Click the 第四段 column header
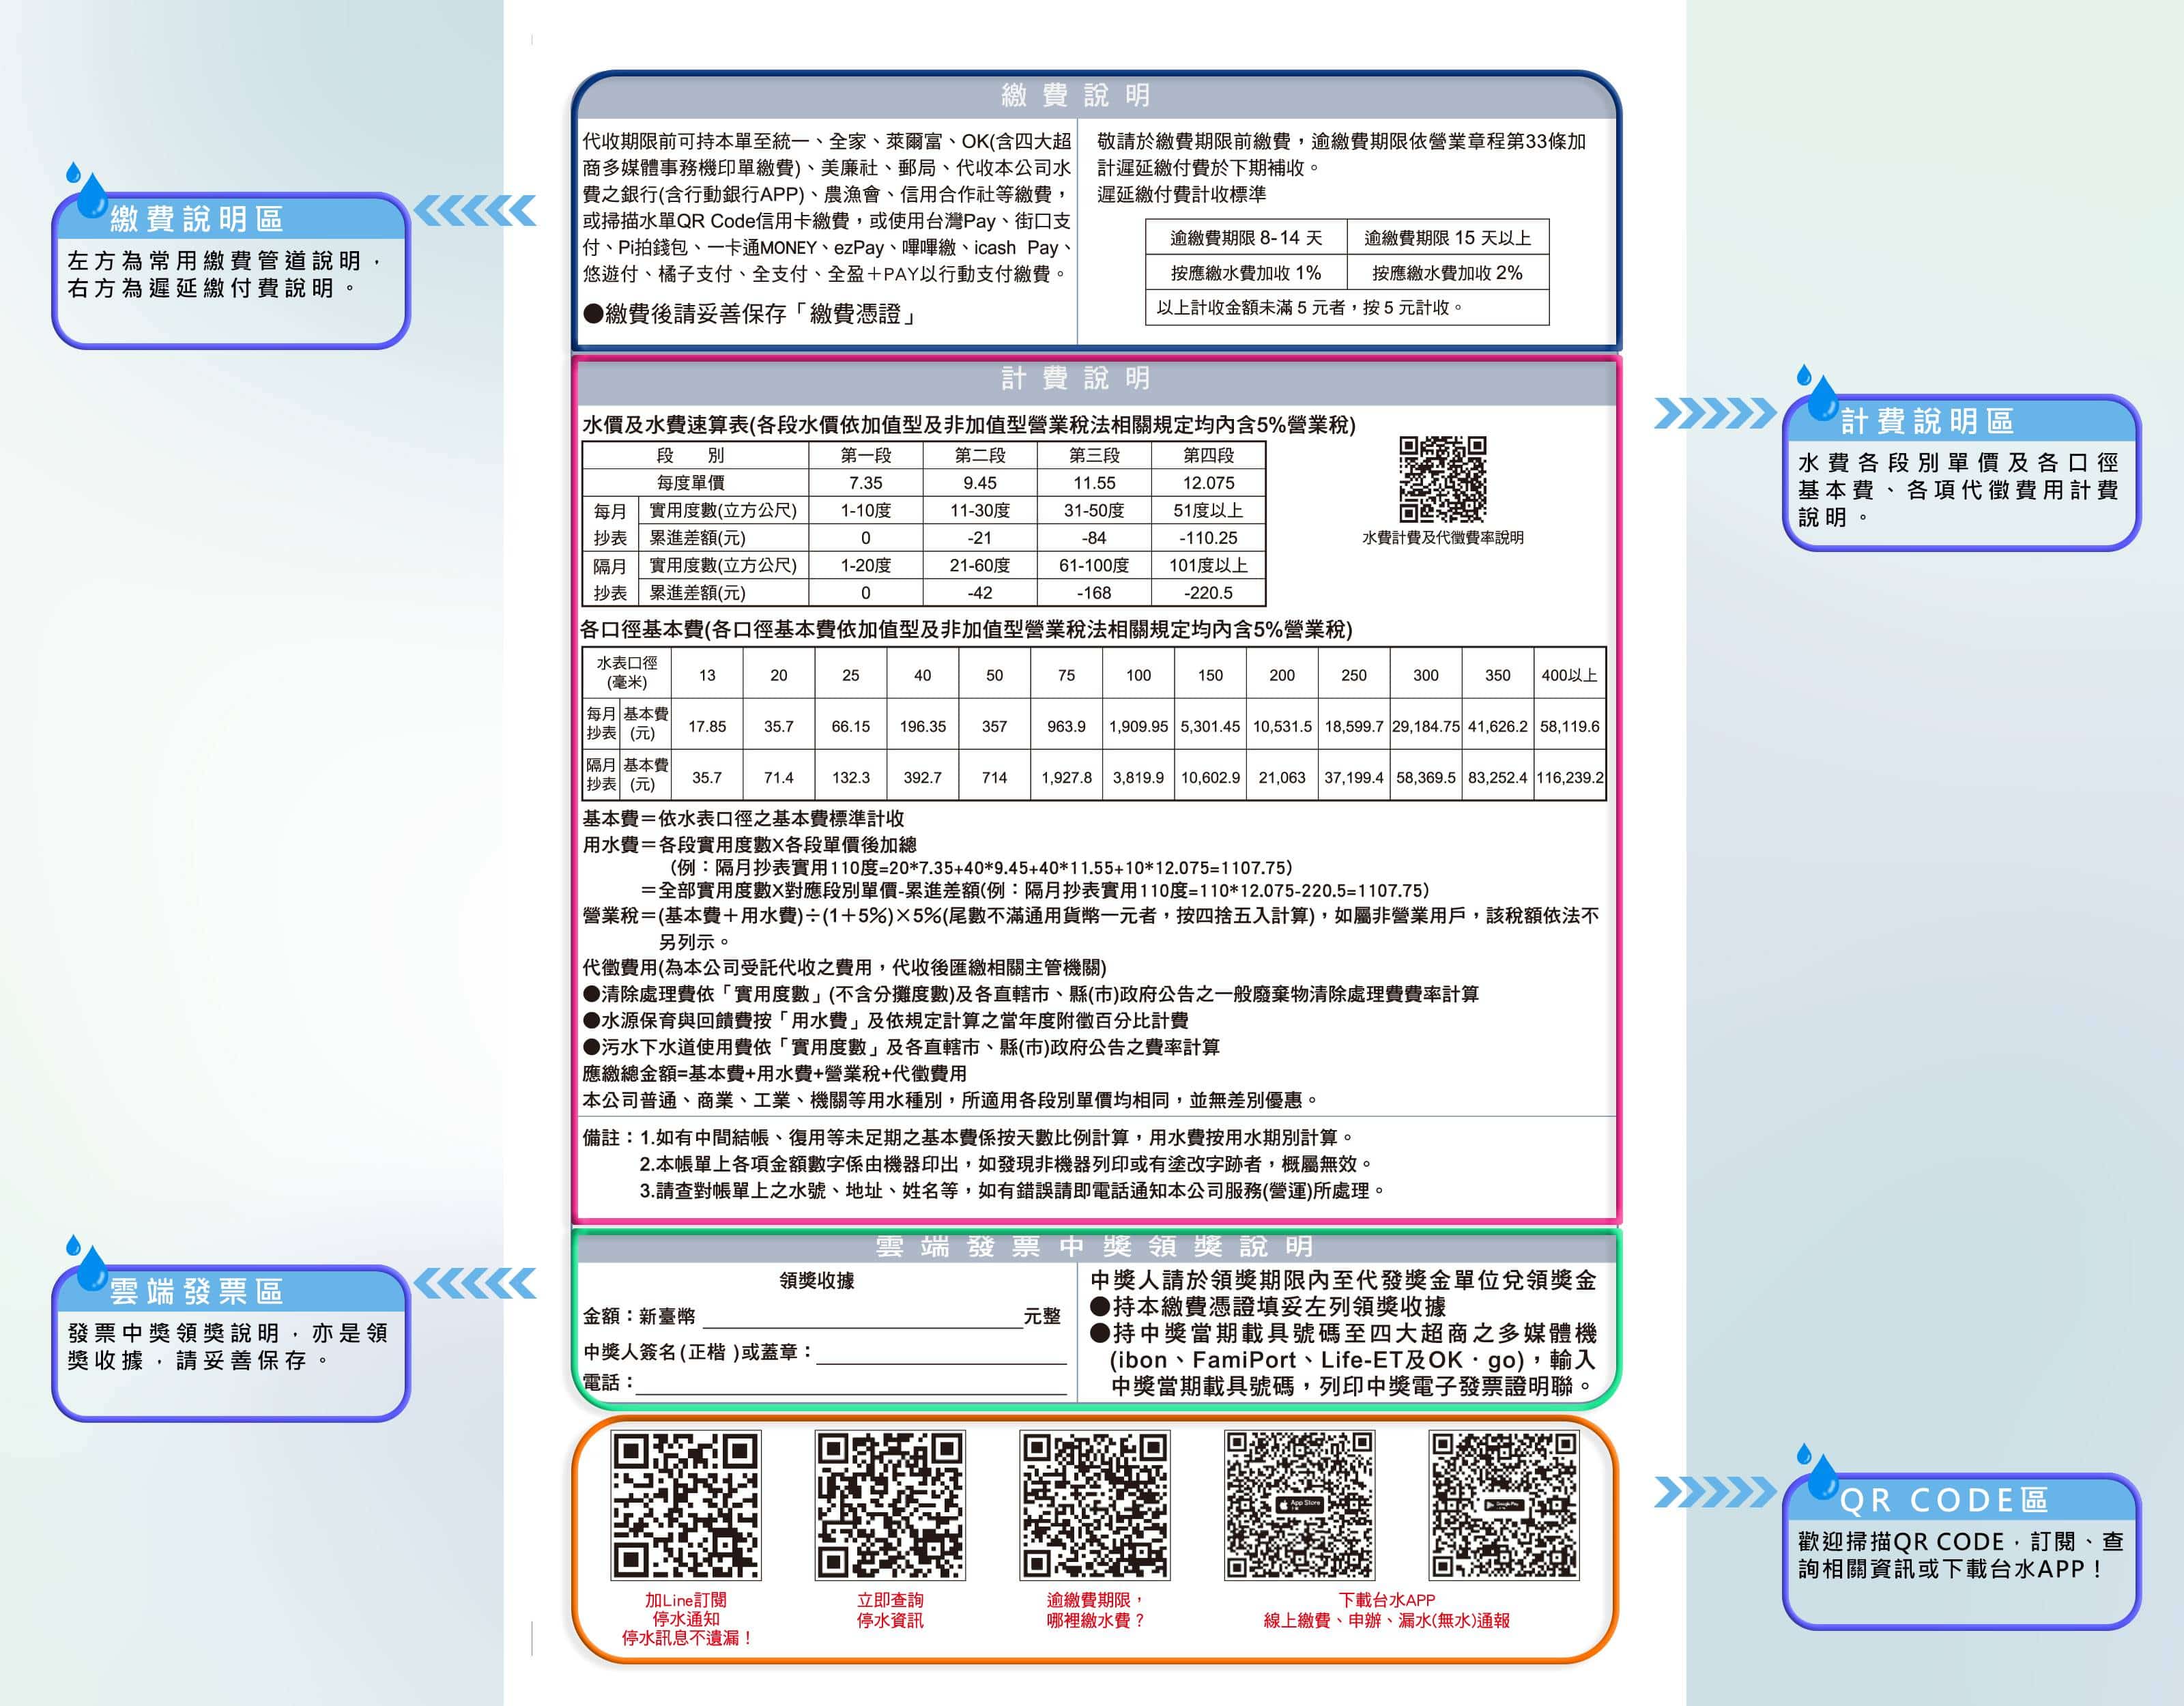This screenshot has height=1706, width=2184. point(1209,455)
